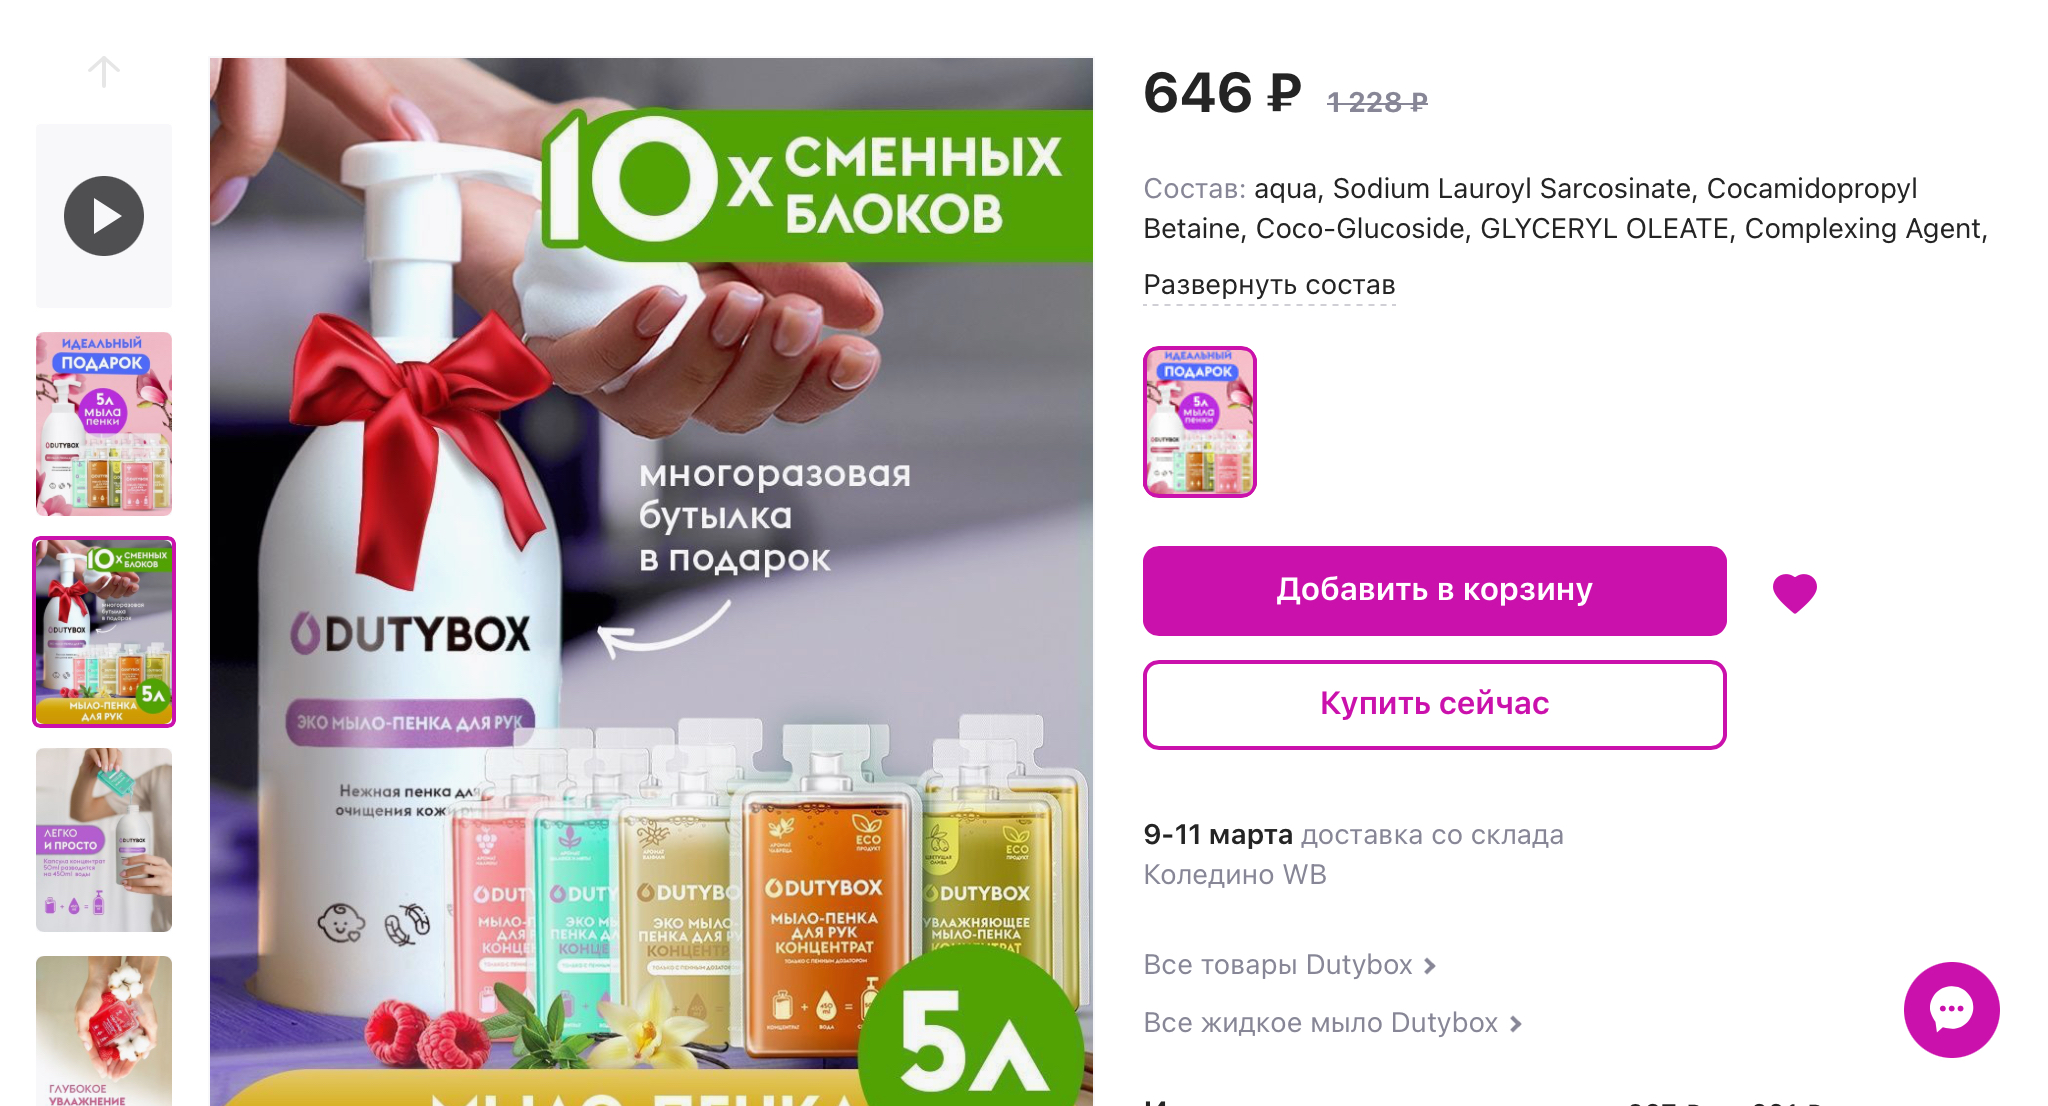The height and width of the screenshot is (1106, 2048).
Task: Expand the full ingredients list
Action: coord(1269,285)
